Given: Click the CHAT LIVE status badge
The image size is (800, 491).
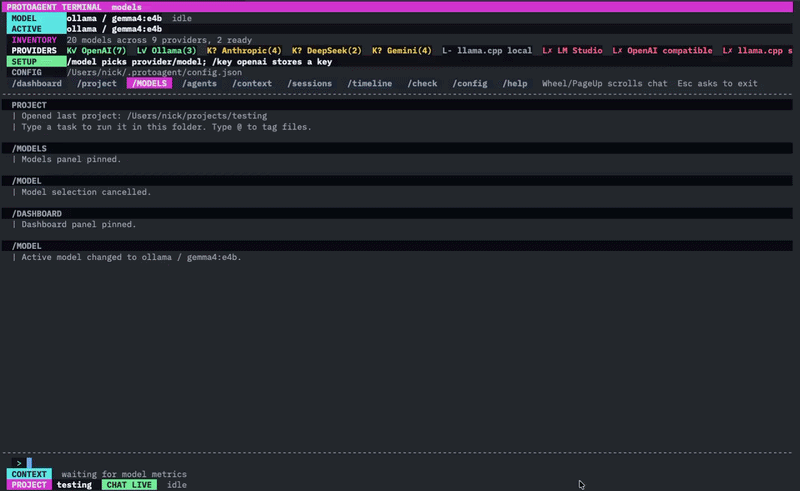Looking at the screenshot, I should coord(129,485).
